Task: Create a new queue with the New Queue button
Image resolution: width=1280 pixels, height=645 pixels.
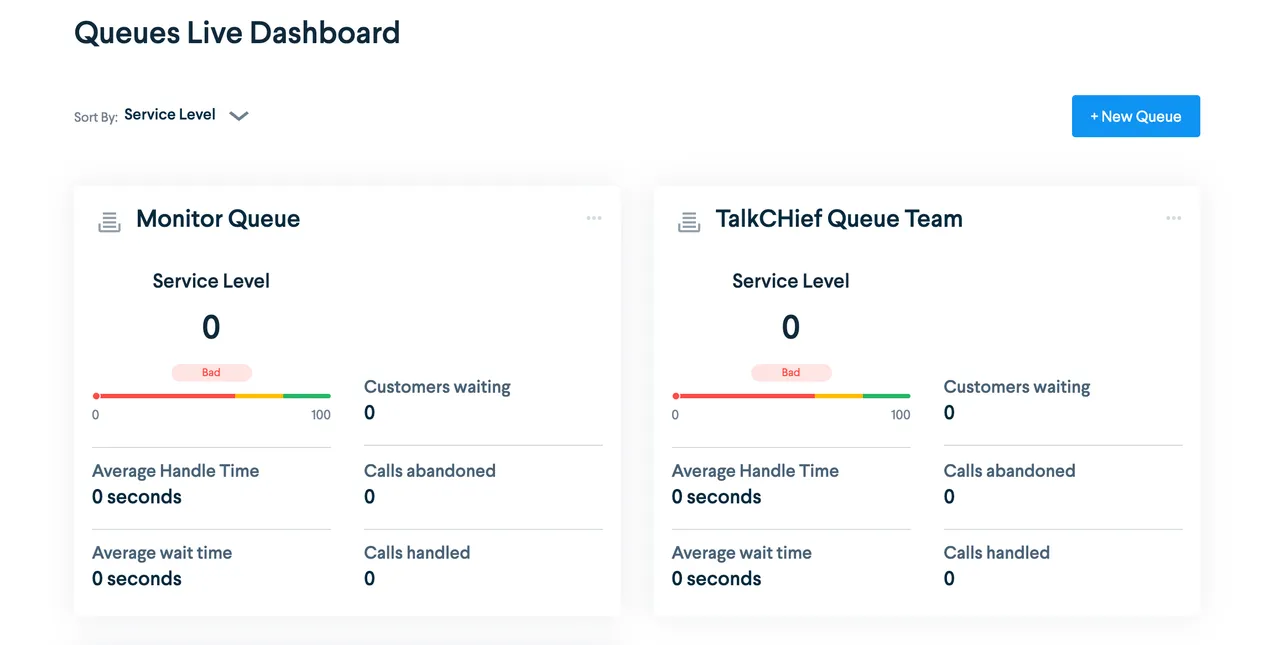Action: click(1136, 116)
